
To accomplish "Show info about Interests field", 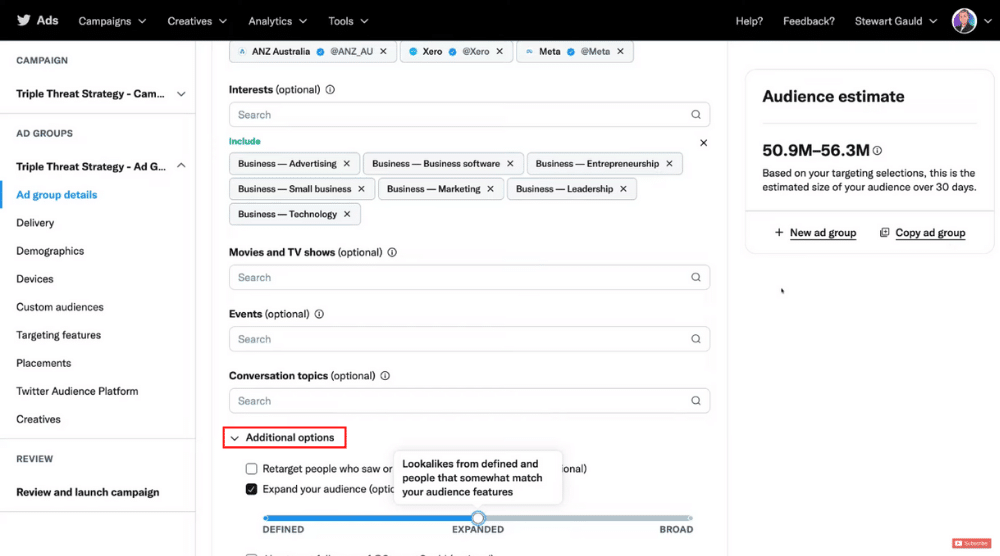I will coord(330,90).
